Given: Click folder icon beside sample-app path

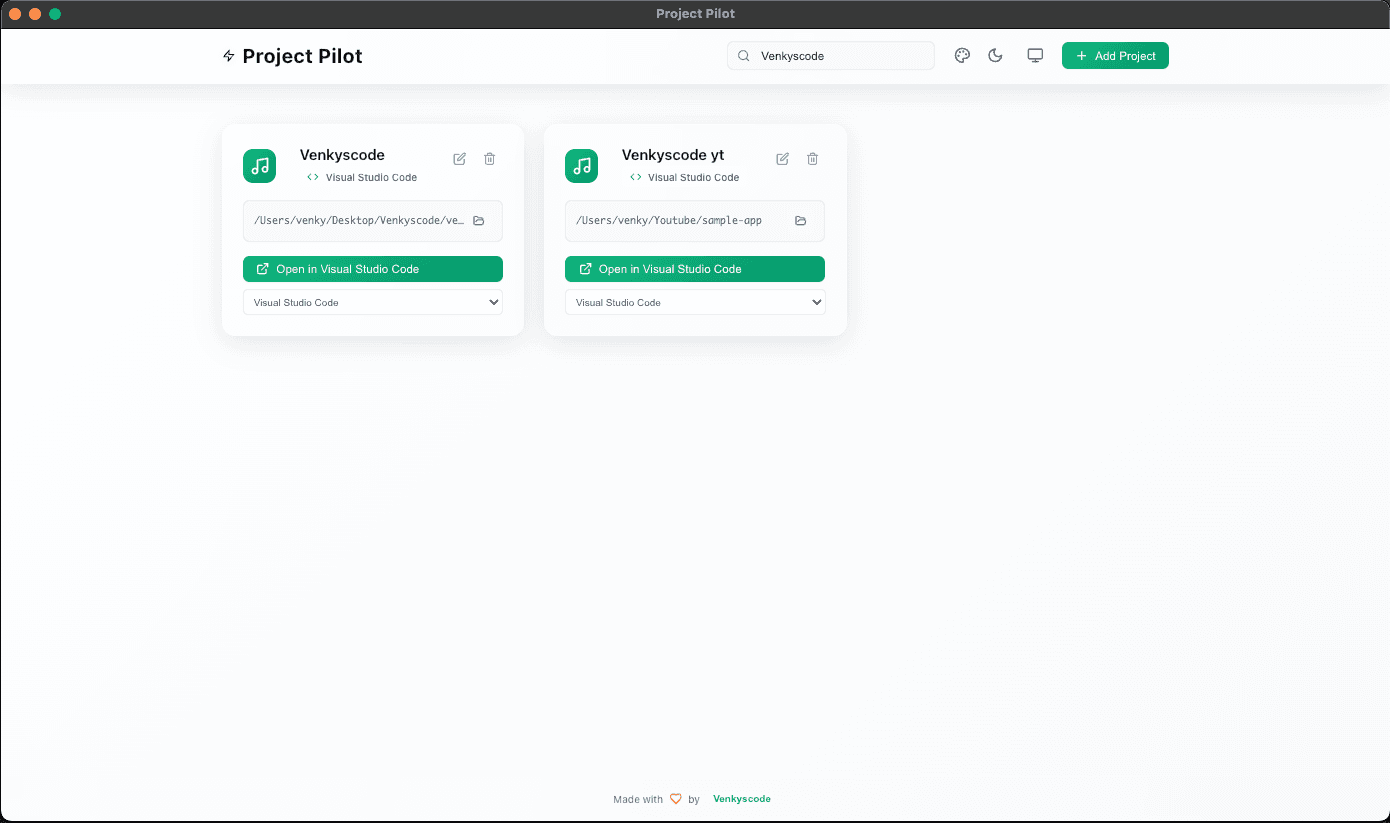Looking at the screenshot, I should tap(800, 221).
